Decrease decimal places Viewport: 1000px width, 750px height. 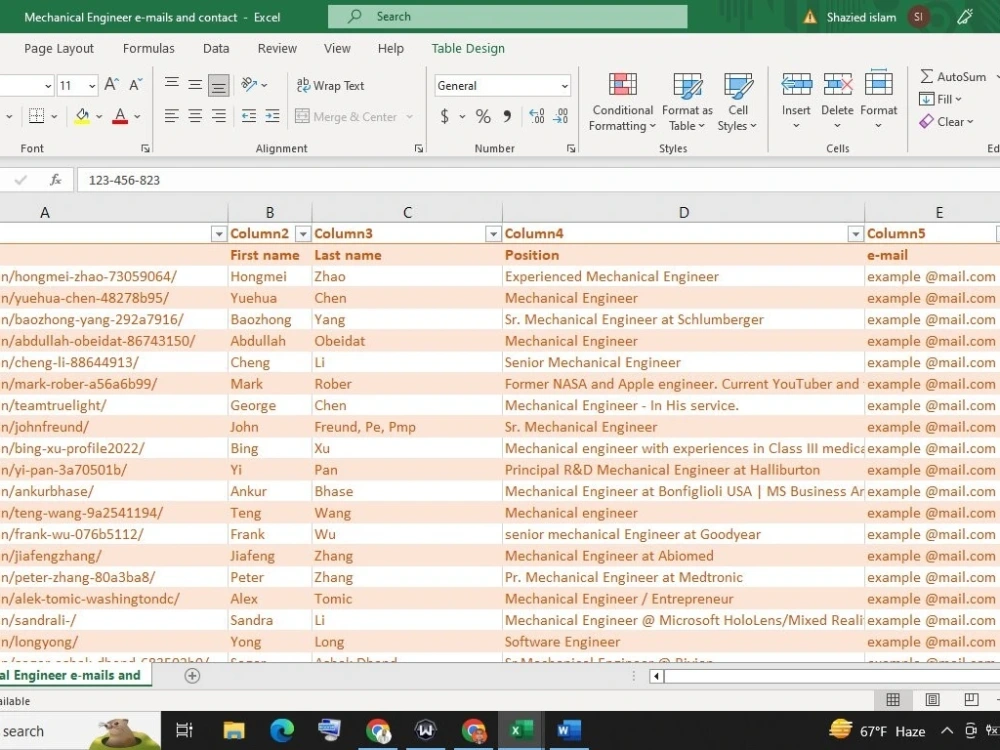click(x=561, y=116)
